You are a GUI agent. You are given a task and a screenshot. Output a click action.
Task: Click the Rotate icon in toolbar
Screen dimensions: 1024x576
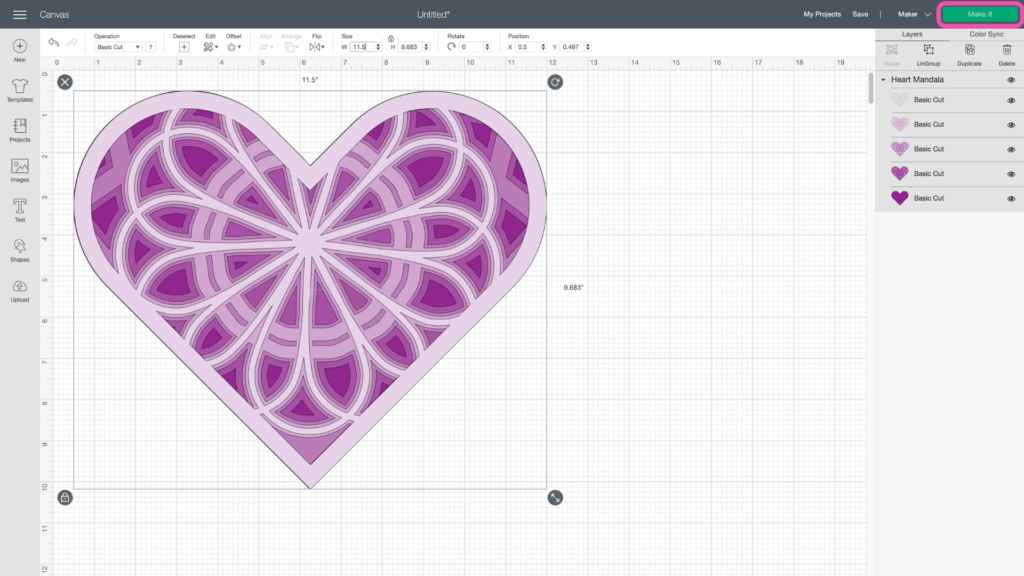point(451,47)
